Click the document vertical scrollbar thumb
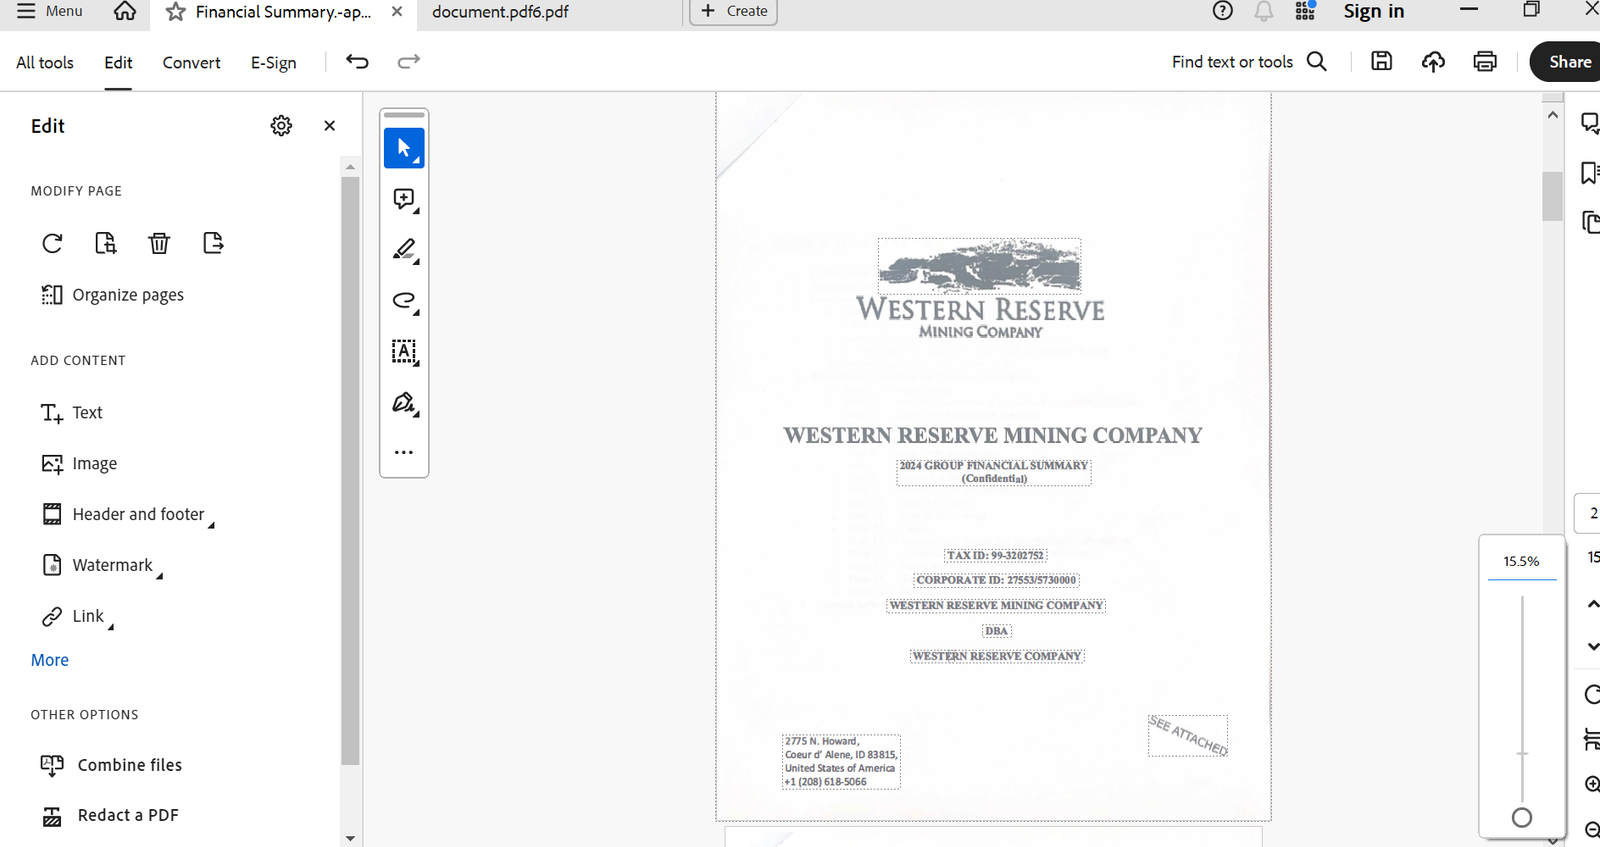This screenshot has width=1600, height=847. click(x=1552, y=196)
